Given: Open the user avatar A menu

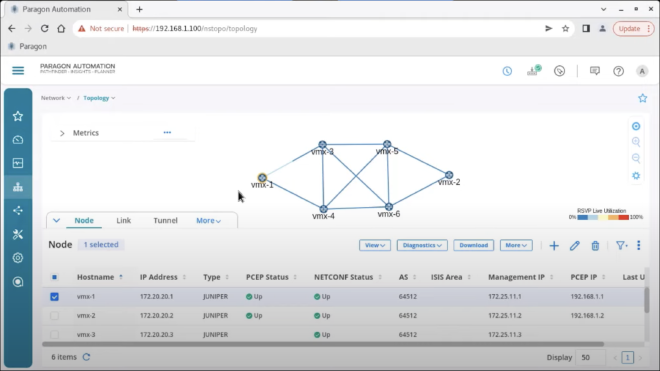Looking at the screenshot, I should (x=642, y=71).
